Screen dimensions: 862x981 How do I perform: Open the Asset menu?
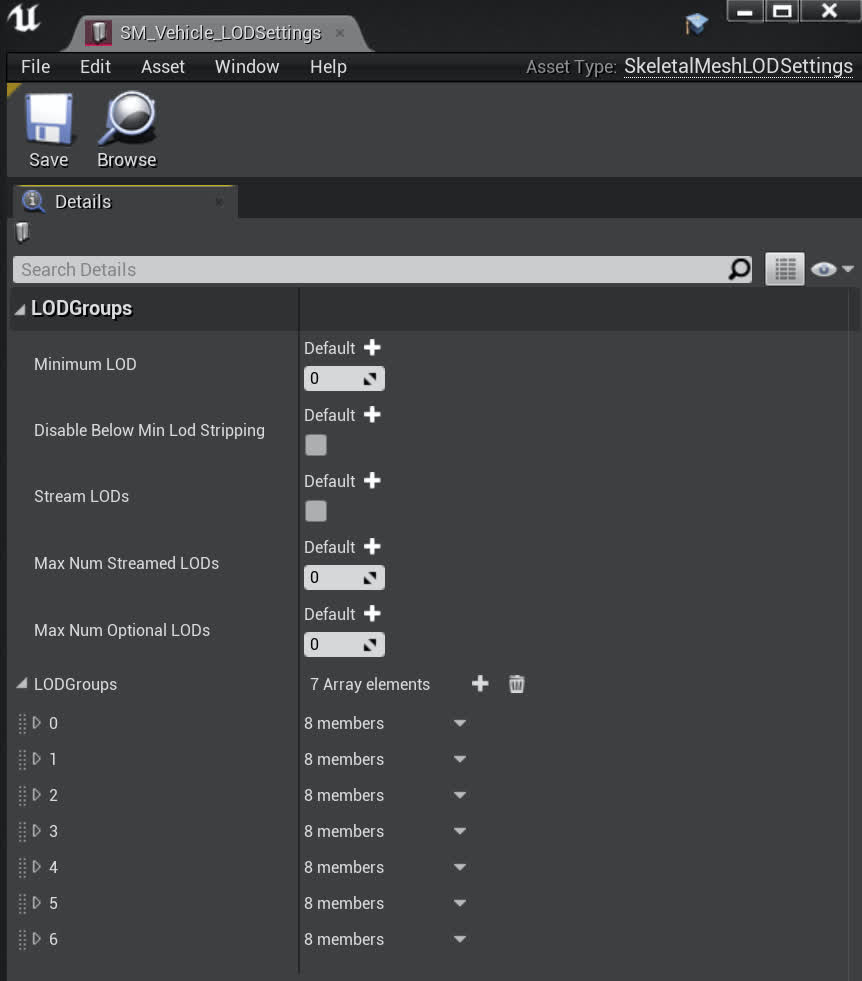pyautogui.click(x=162, y=67)
